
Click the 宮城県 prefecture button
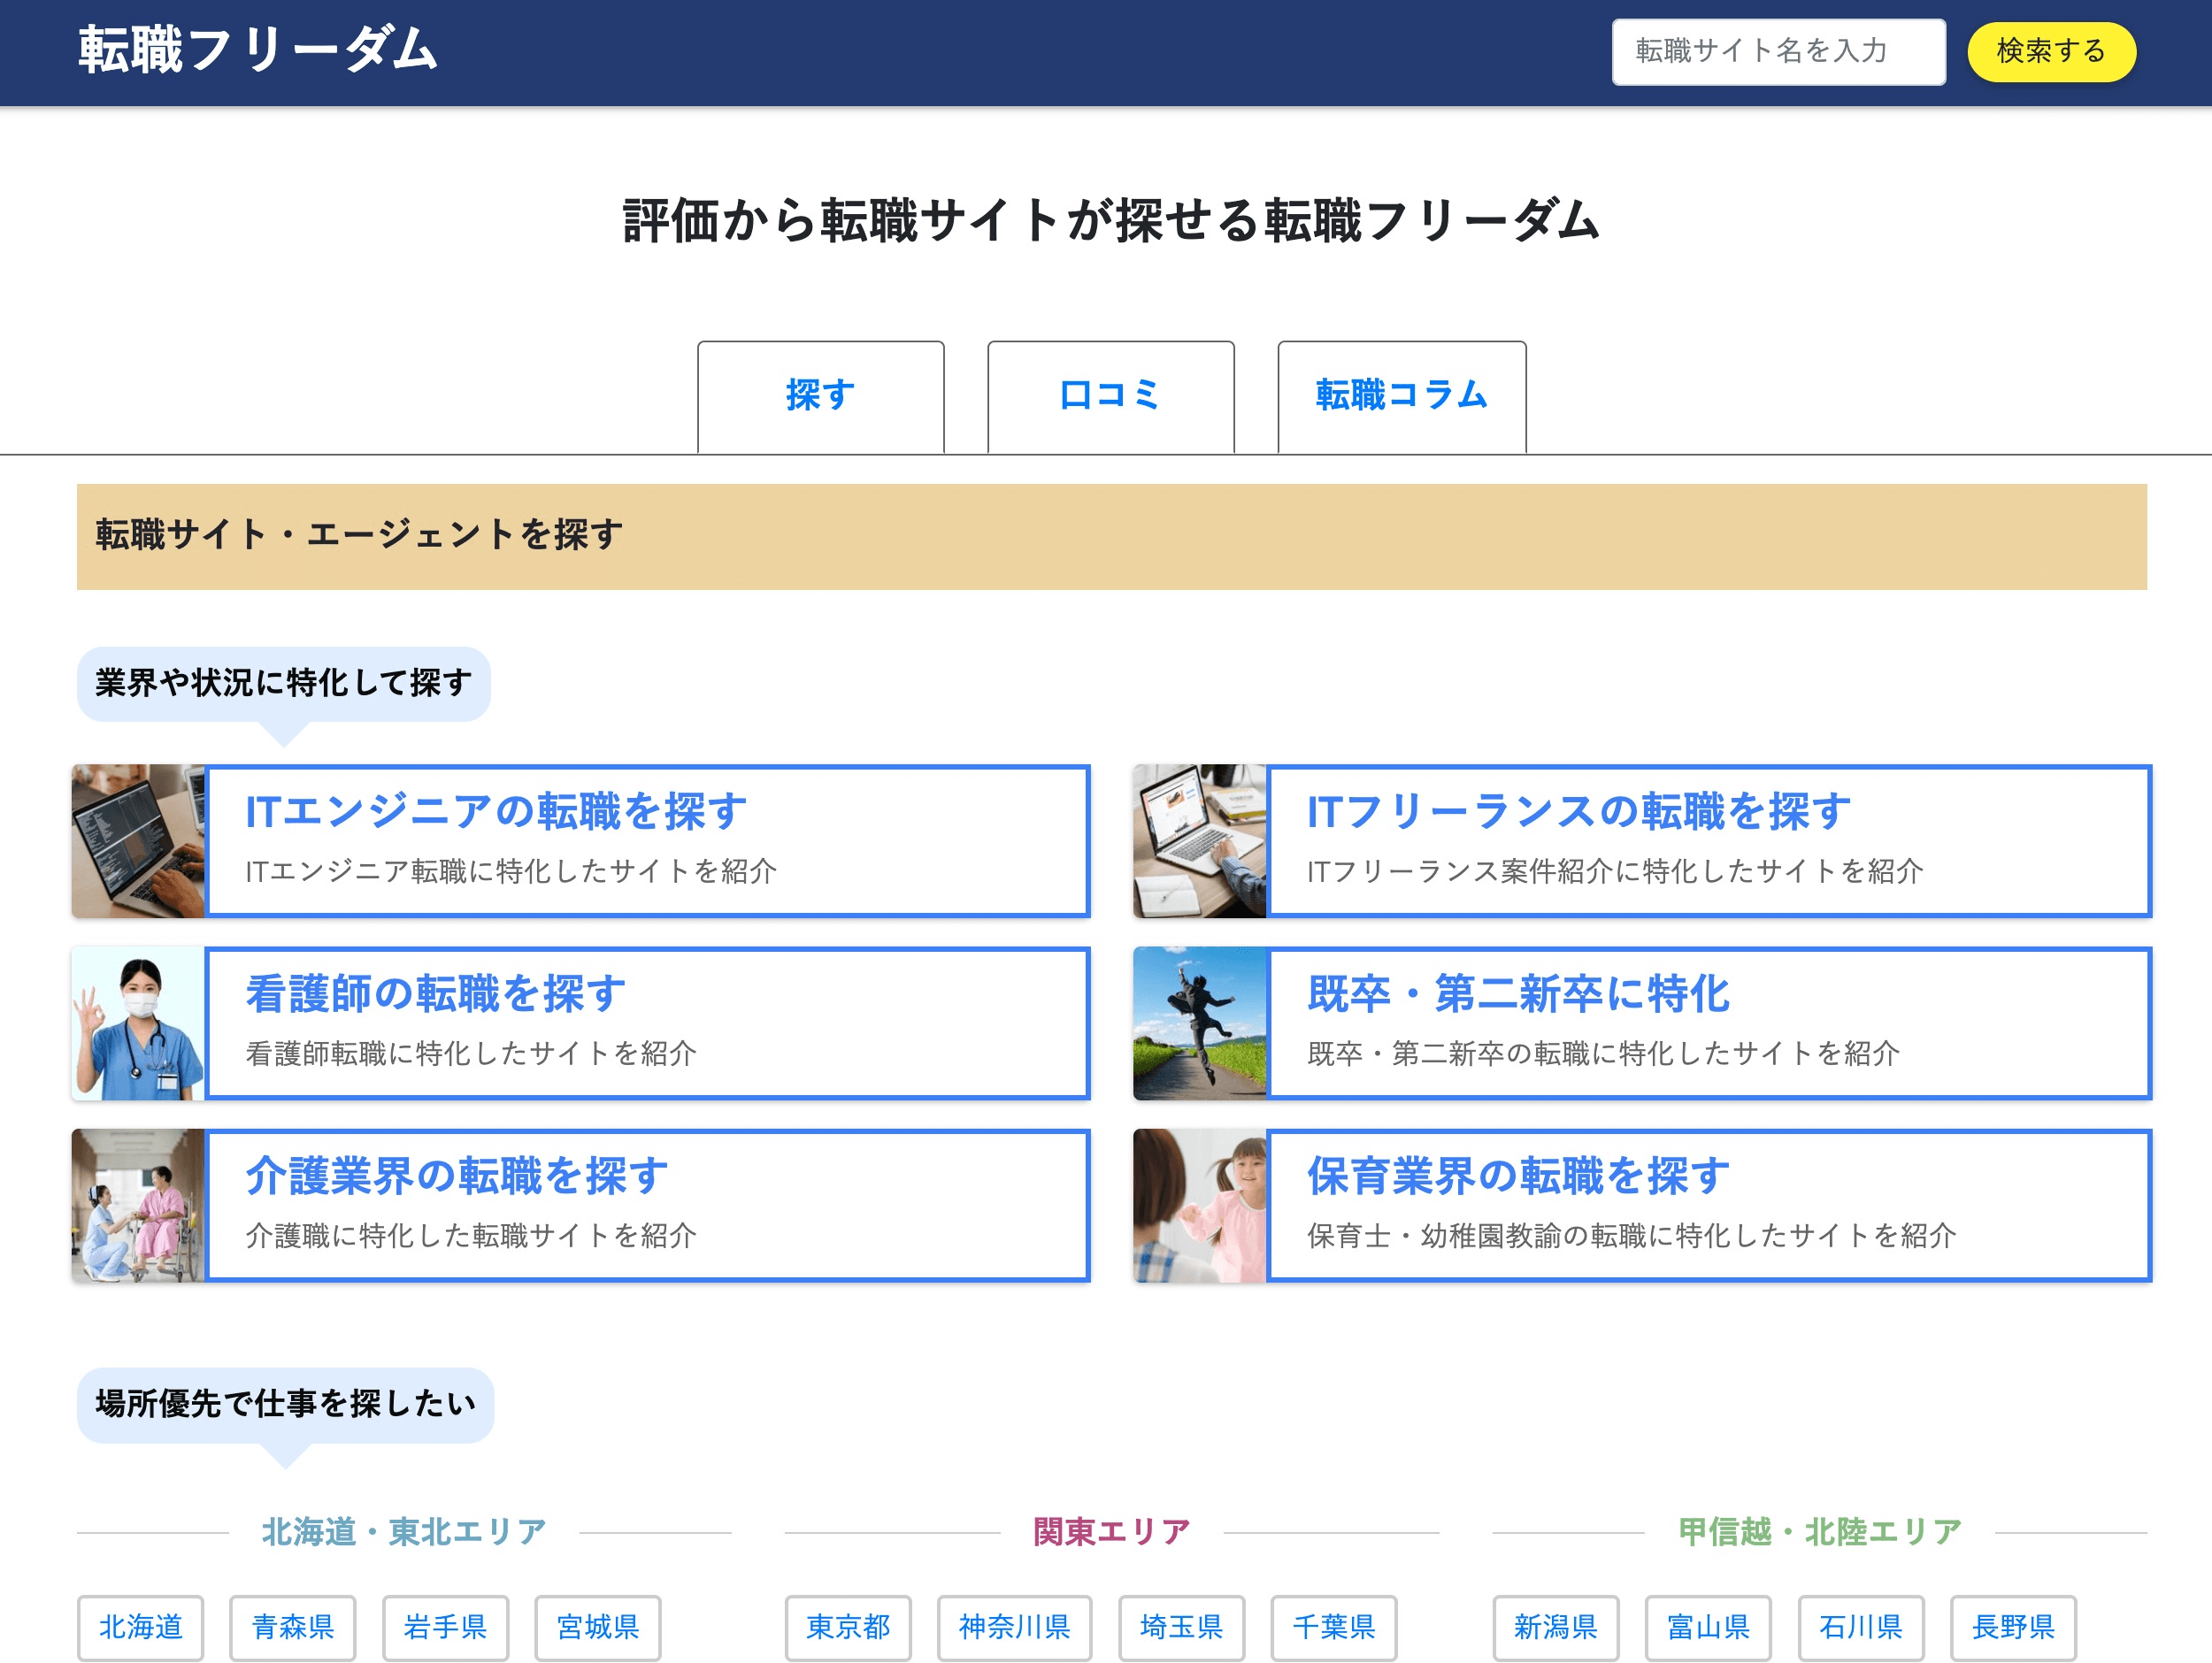[x=597, y=1626]
